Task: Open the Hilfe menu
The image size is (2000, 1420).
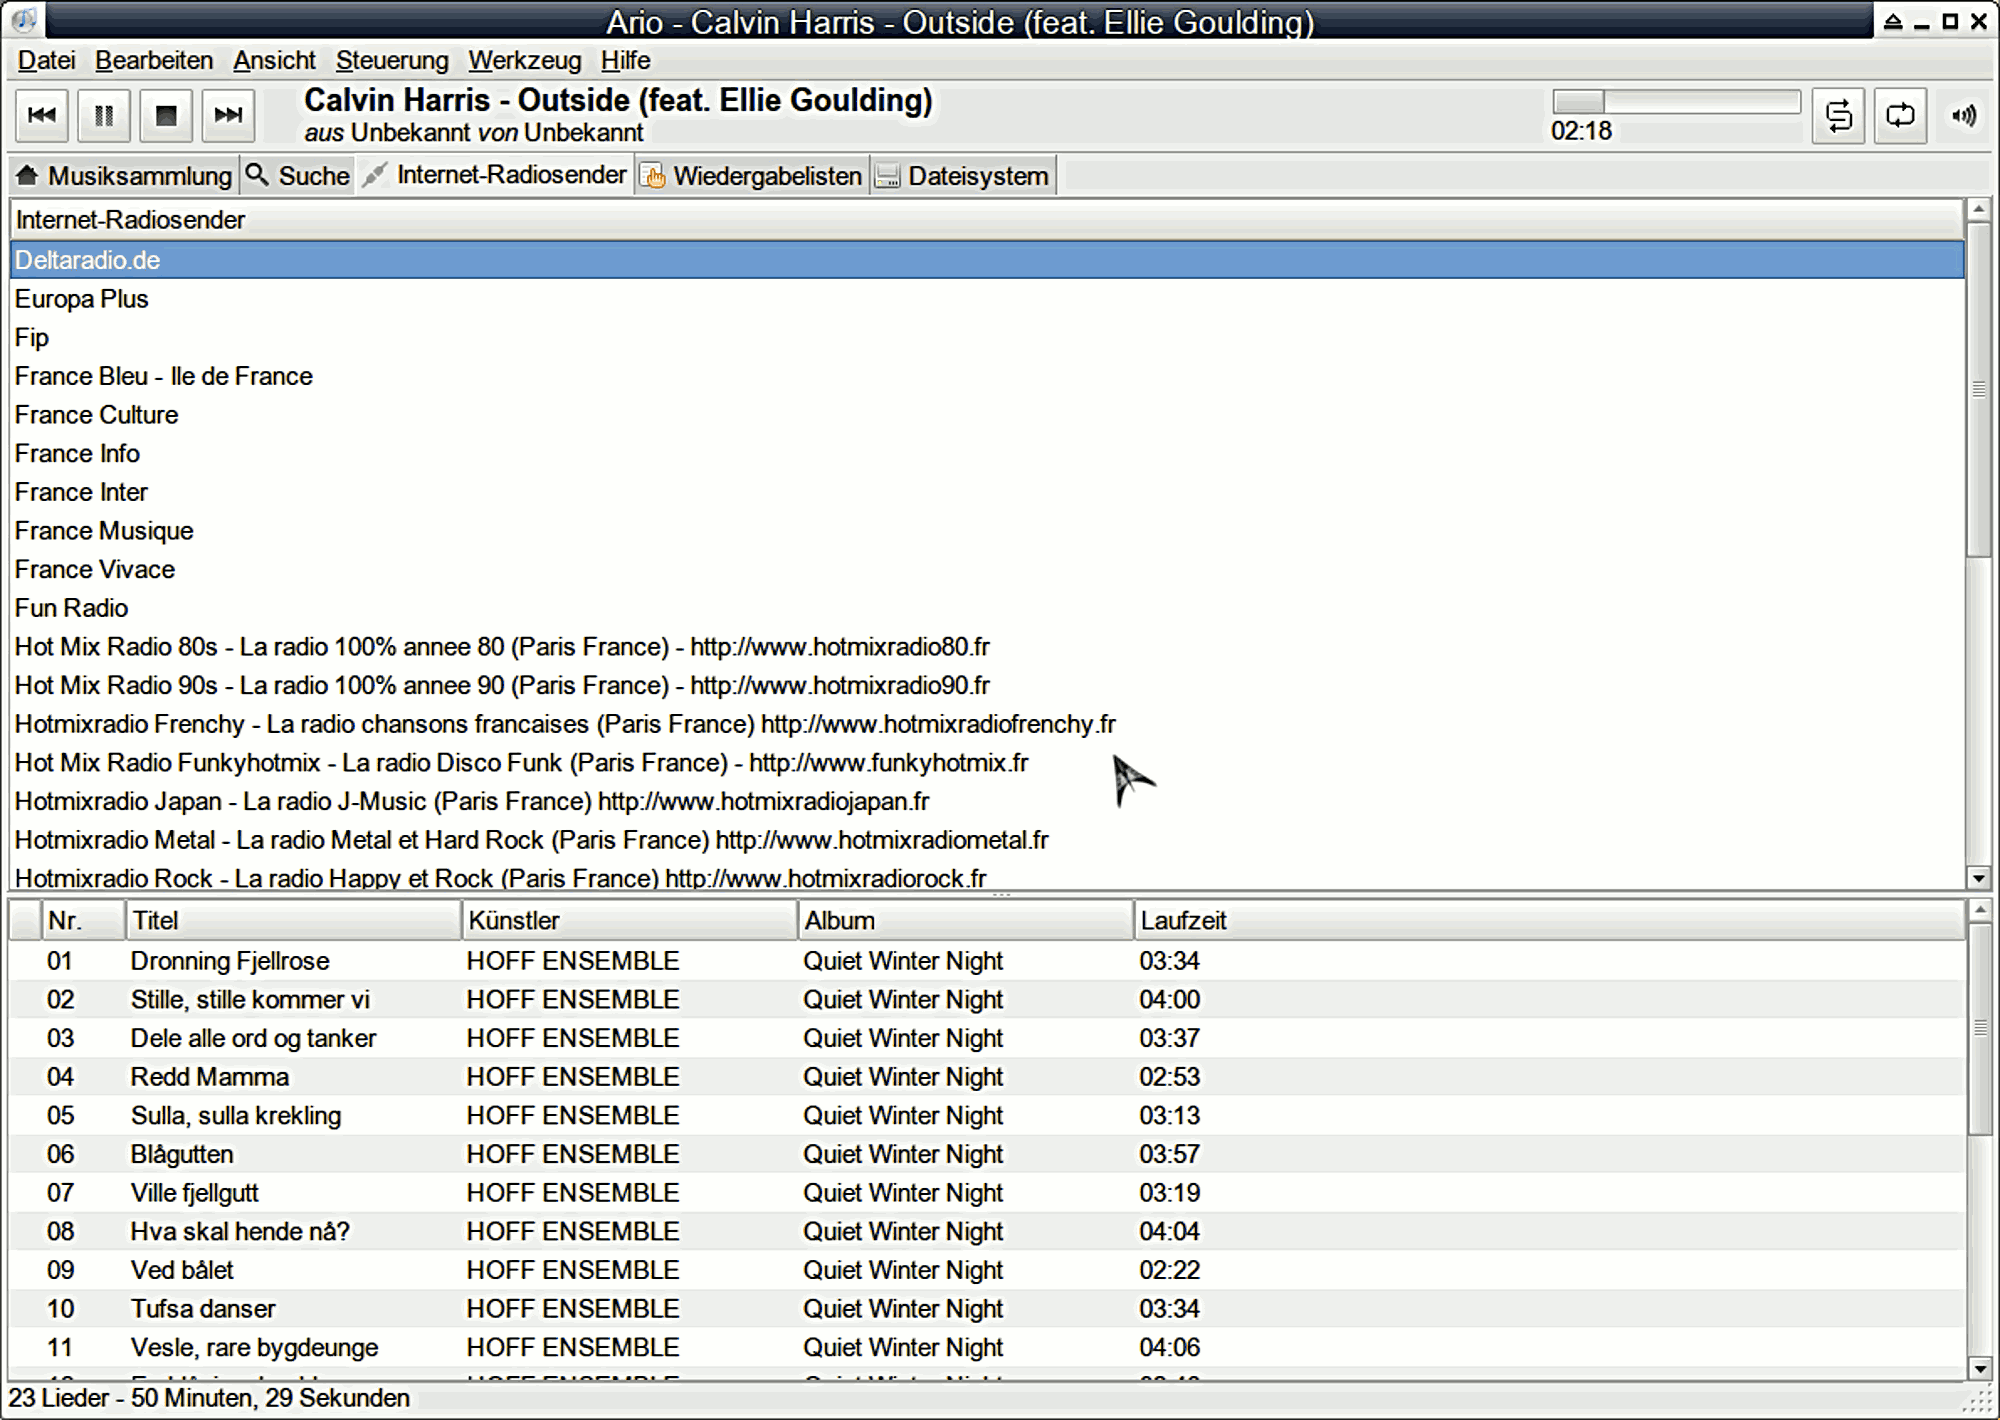Action: 625,61
